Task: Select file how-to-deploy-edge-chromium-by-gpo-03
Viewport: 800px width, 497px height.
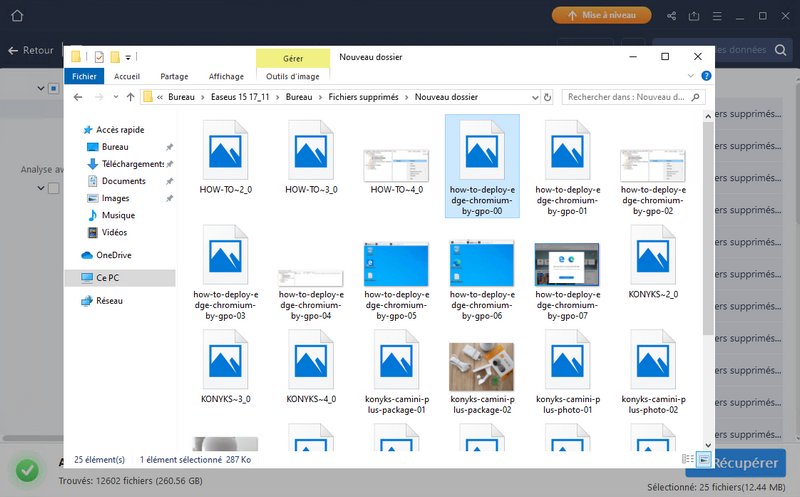Action: (226, 272)
